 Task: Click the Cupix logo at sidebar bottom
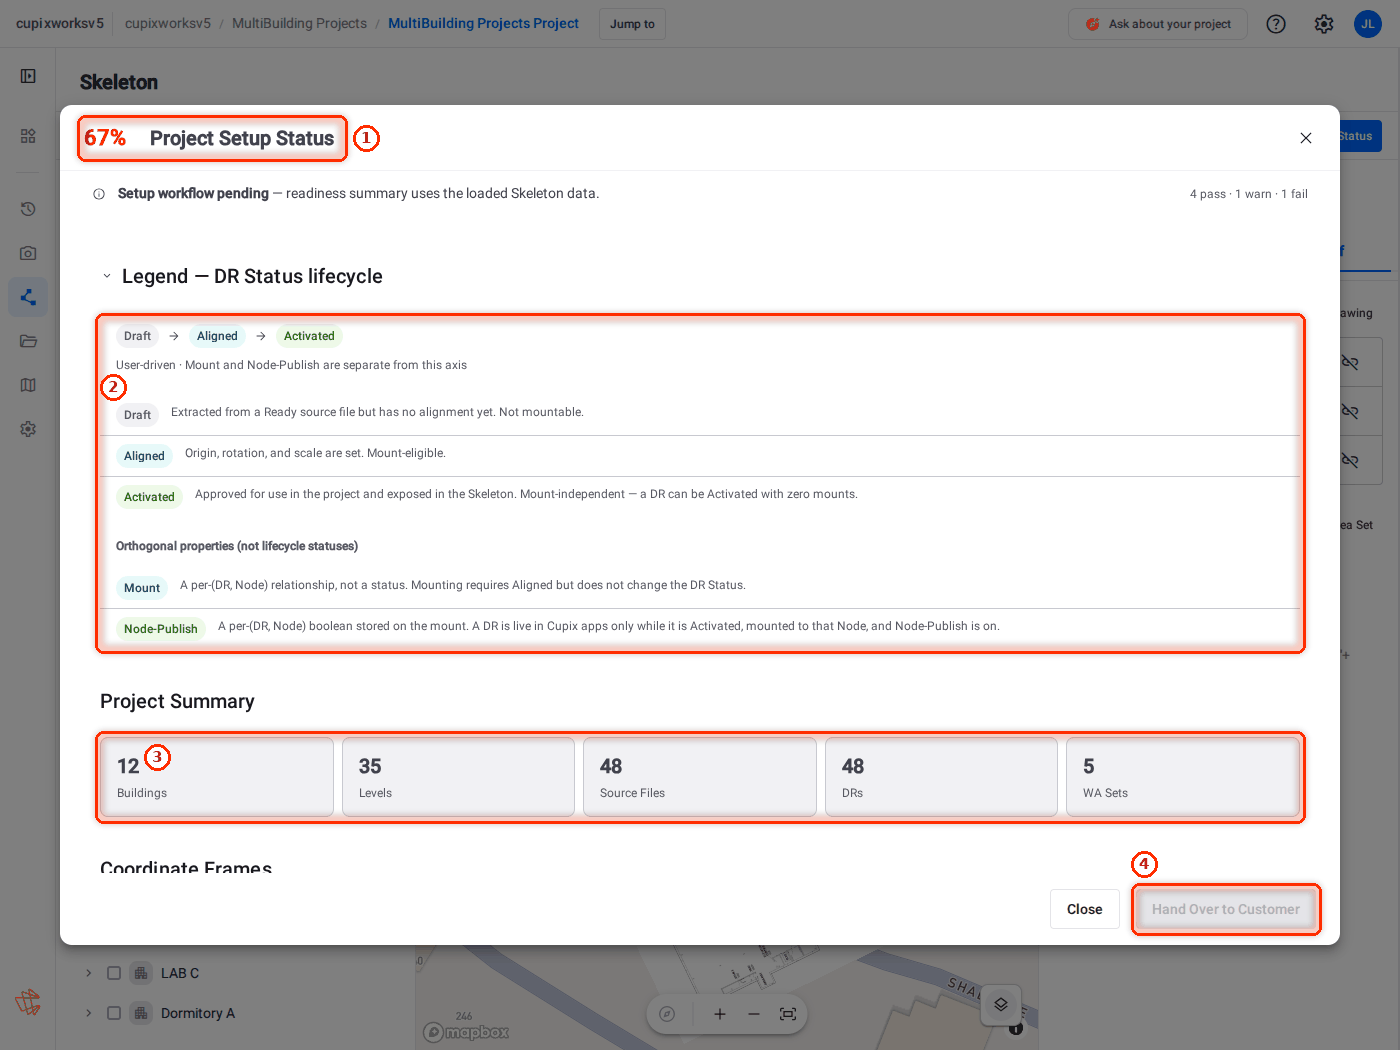pos(28,1002)
